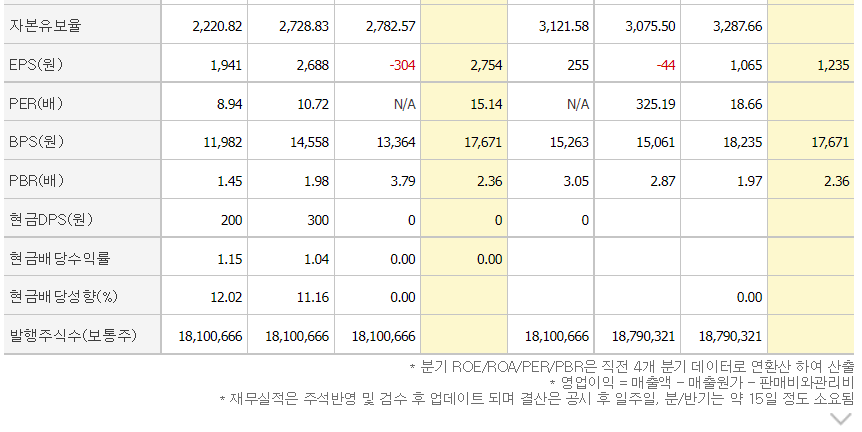The image size is (862, 432).
Task: Click the red EPS value -44
Action: (x=666, y=65)
